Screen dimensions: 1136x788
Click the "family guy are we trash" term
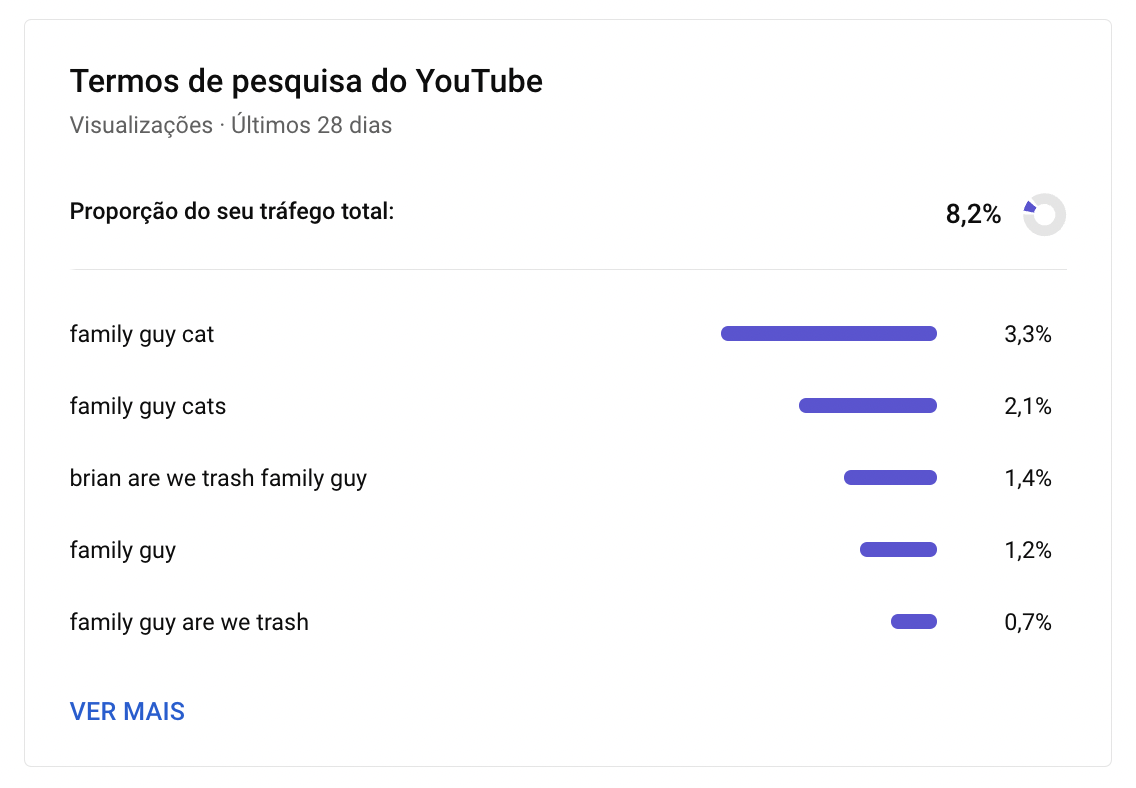(x=189, y=622)
